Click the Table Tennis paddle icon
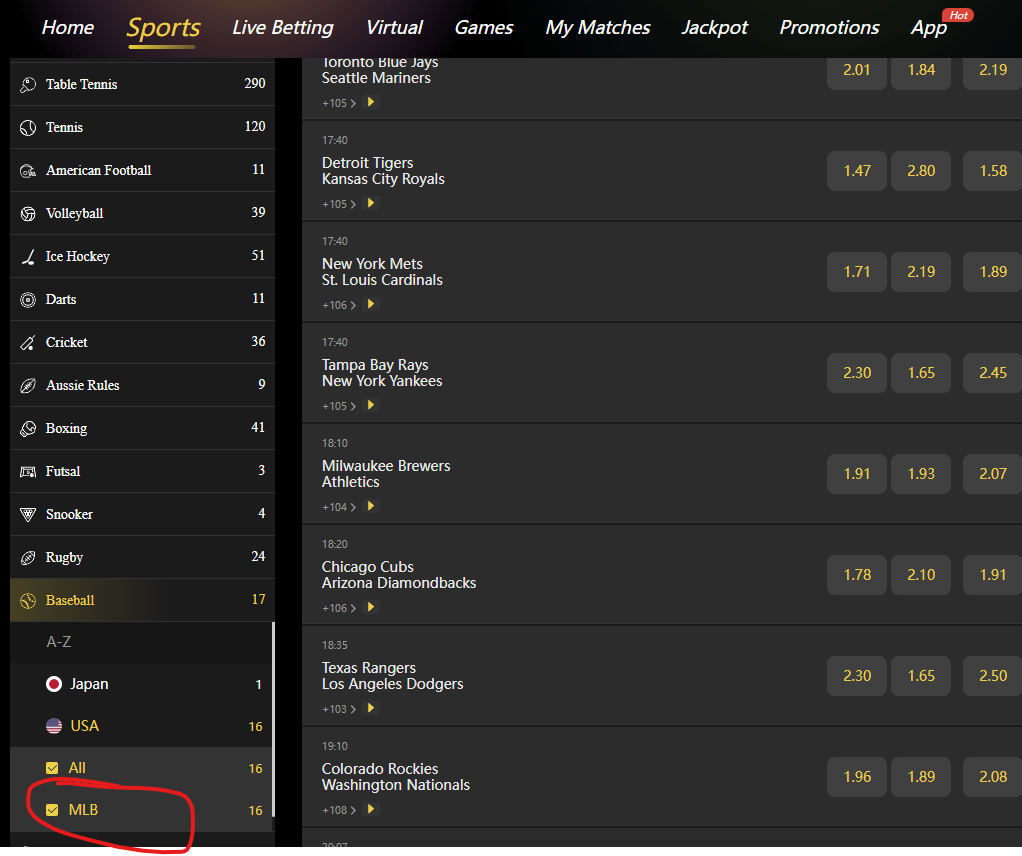The width and height of the screenshot is (1022, 856). [28, 85]
